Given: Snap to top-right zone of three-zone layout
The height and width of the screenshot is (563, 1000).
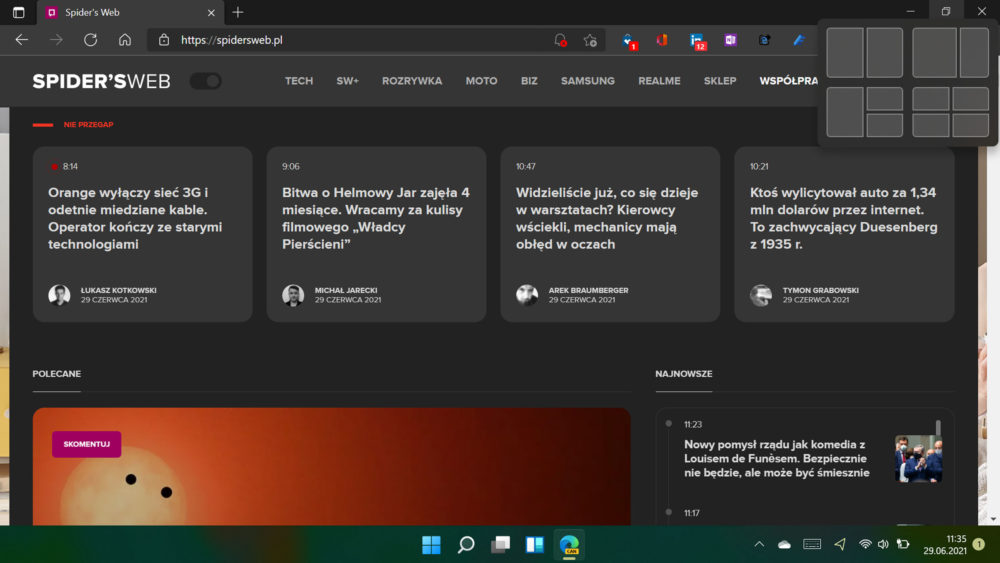Looking at the screenshot, I should tap(885, 99).
